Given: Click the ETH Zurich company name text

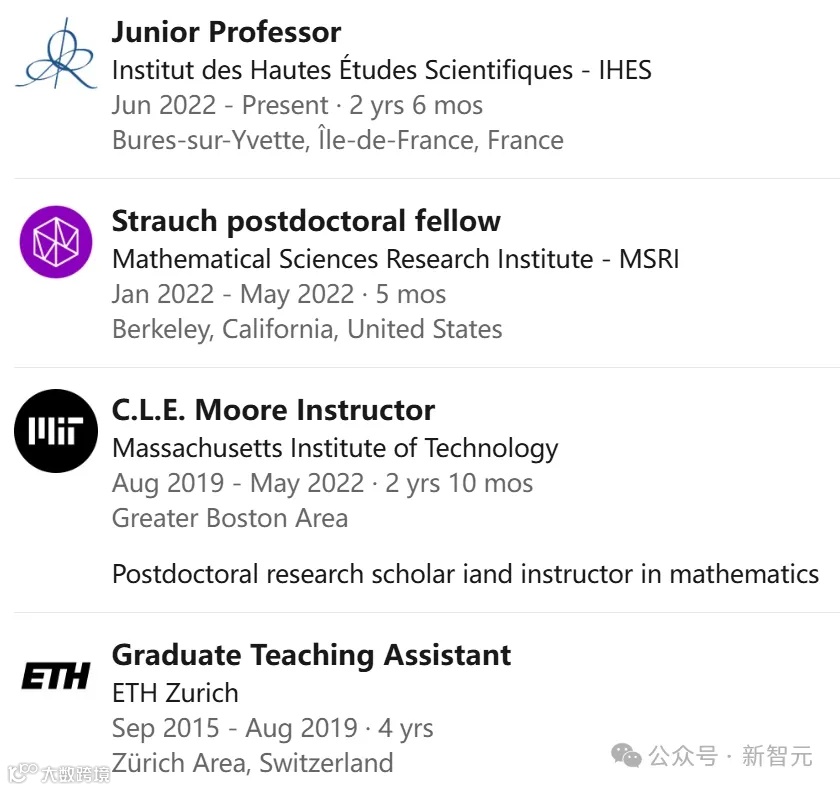Looking at the screenshot, I should point(175,693).
